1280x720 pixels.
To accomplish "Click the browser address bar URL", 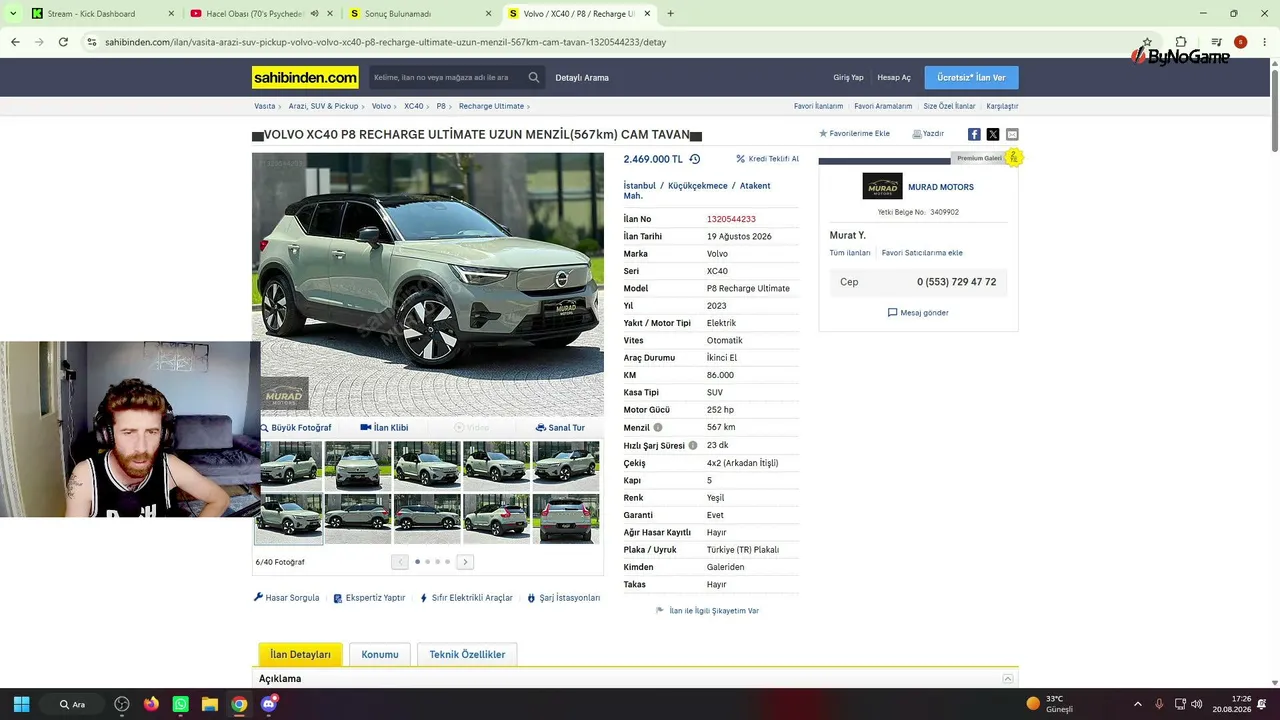I will 385,42.
